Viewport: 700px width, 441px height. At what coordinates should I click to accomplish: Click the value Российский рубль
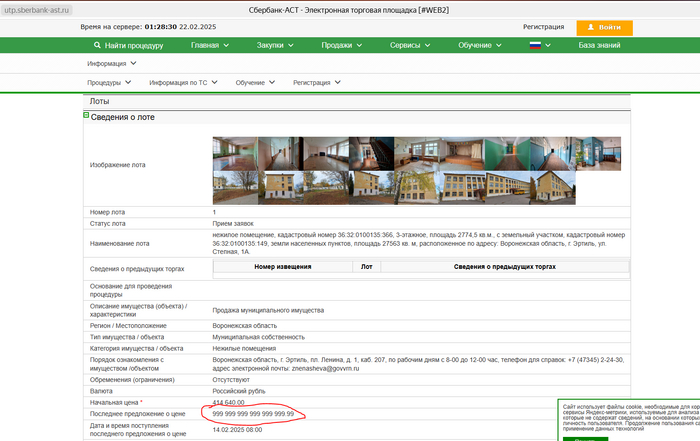click(x=239, y=391)
